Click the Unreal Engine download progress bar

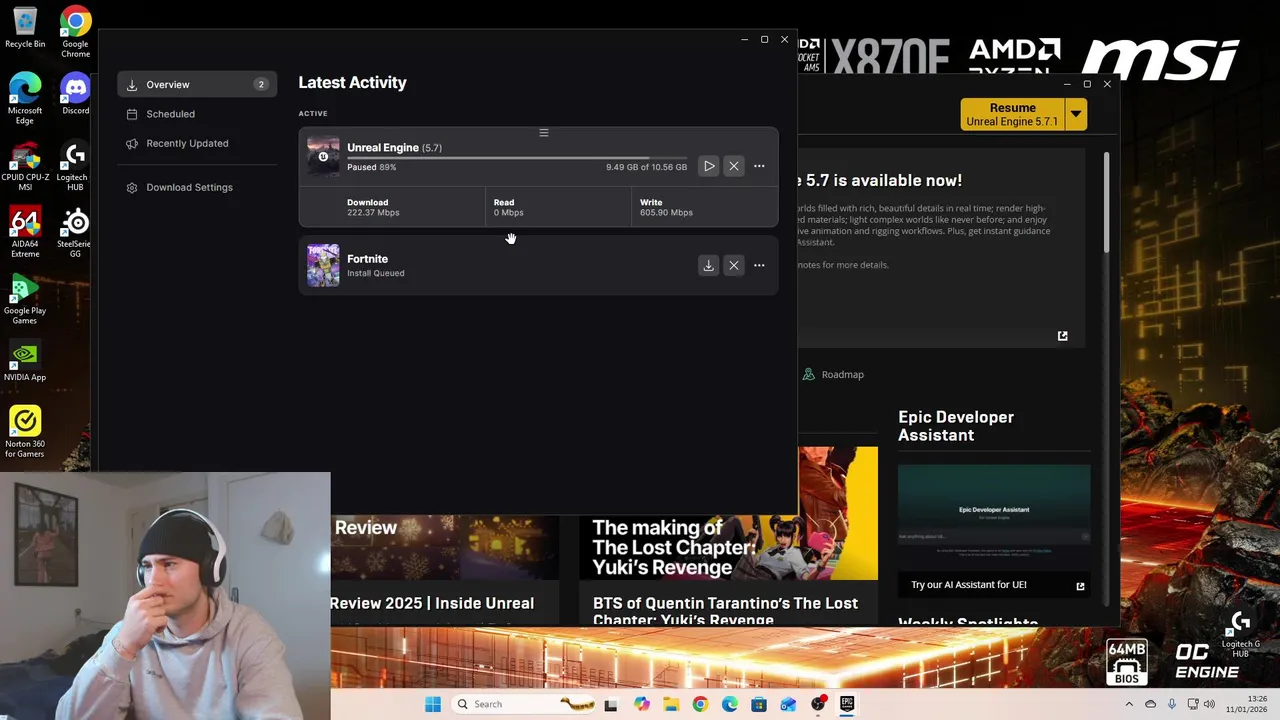517,158
